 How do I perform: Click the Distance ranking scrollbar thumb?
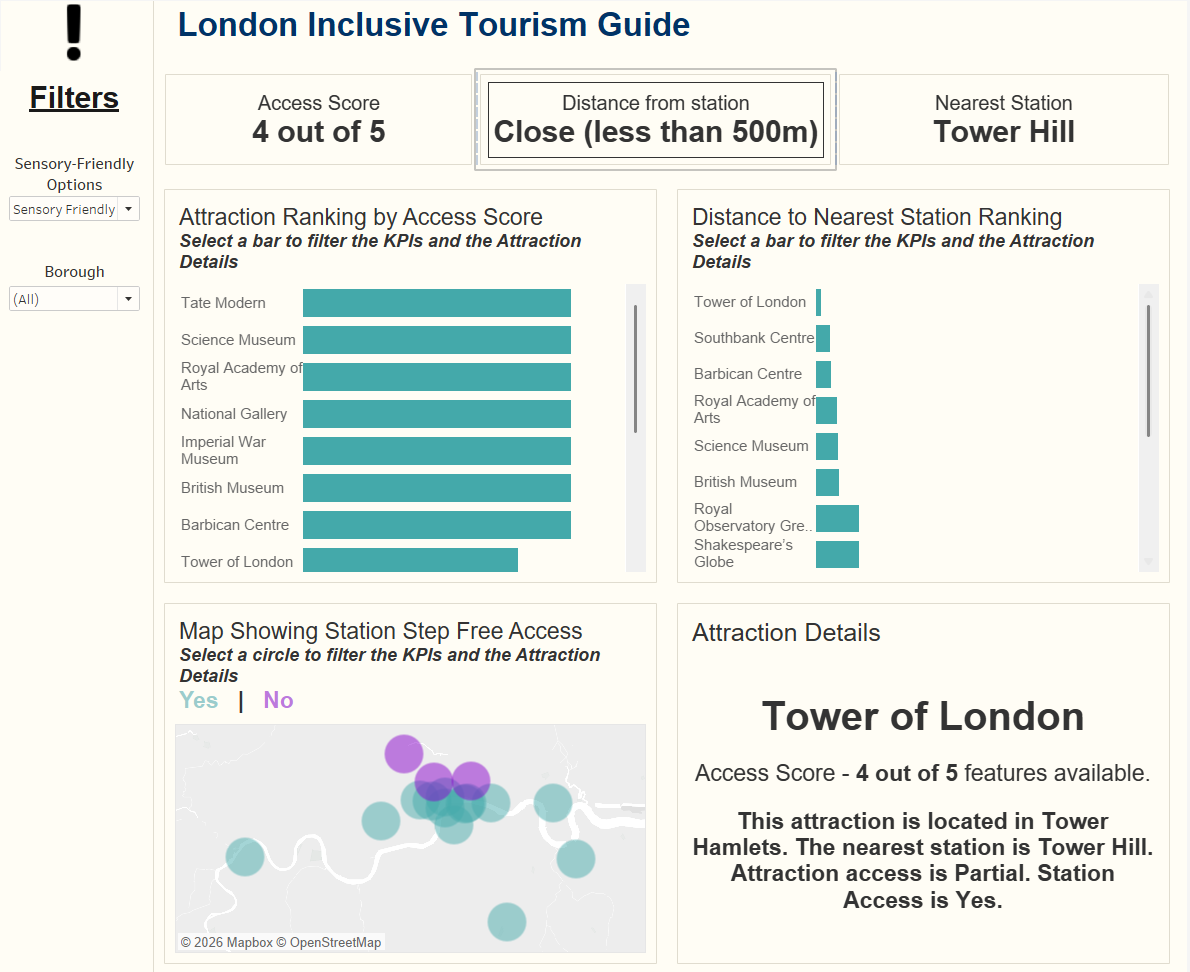(x=1148, y=370)
